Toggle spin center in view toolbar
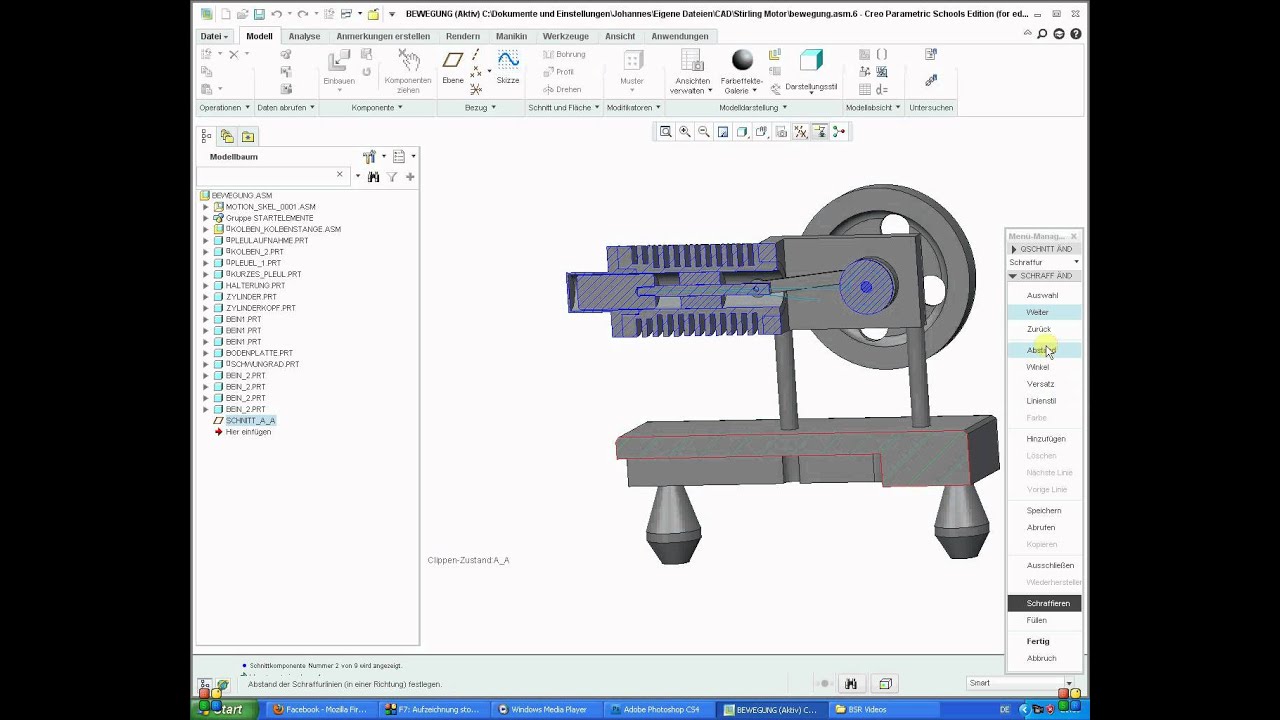This screenshot has height=720, width=1280. pos(838,132)
